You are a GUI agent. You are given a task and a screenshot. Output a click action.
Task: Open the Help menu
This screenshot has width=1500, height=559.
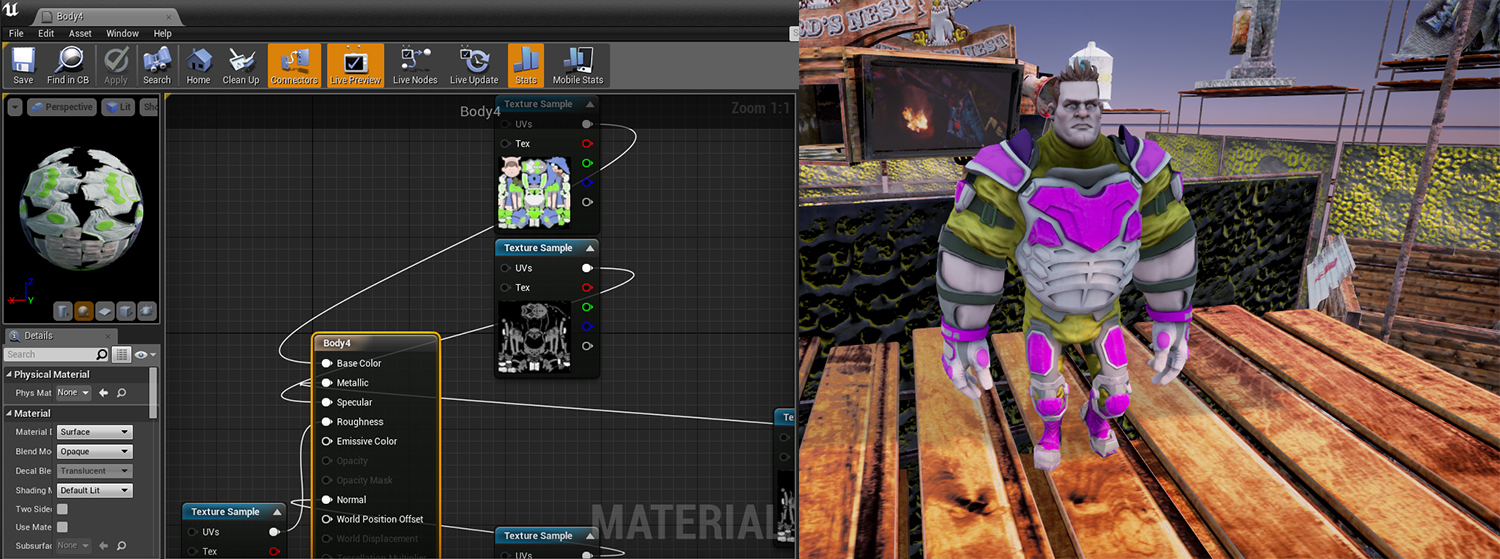click(163, 34)
